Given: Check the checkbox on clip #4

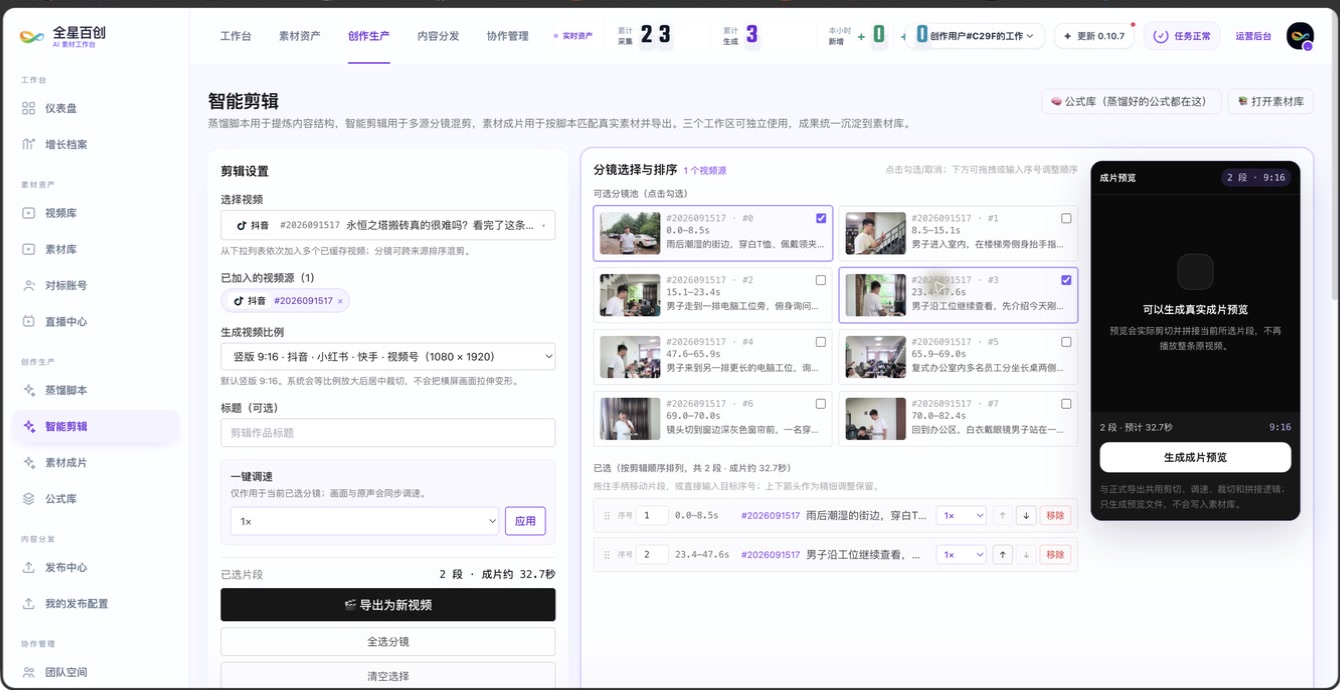Looking at the screenshot, I should coord(821,342).
